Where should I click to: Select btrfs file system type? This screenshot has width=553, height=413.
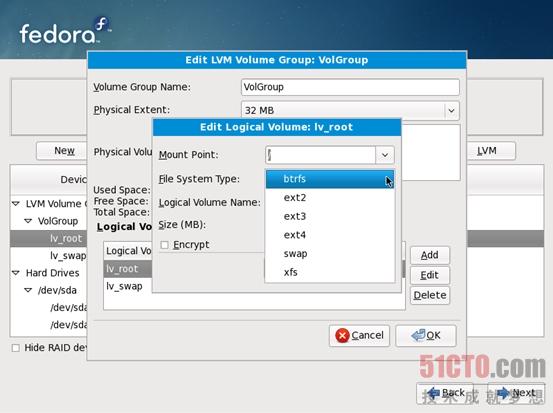pyautogui.click(x=330, y=179)
